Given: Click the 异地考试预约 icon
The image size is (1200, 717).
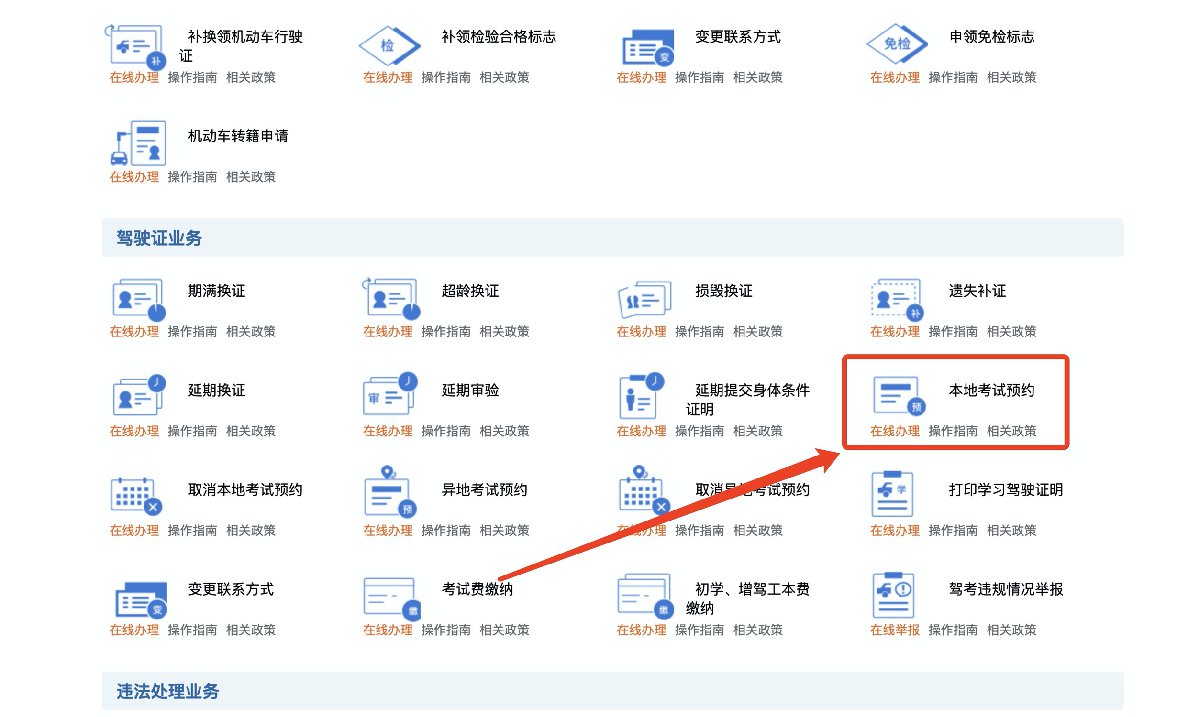Looking at the screenshot, I should pyautogui.click(x=390, y=492).
